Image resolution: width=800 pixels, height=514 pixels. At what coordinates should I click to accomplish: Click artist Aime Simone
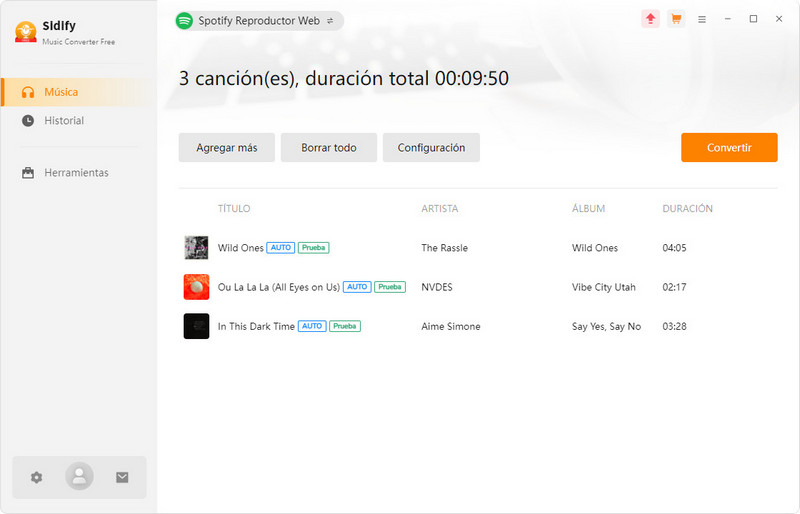point(451,327)
